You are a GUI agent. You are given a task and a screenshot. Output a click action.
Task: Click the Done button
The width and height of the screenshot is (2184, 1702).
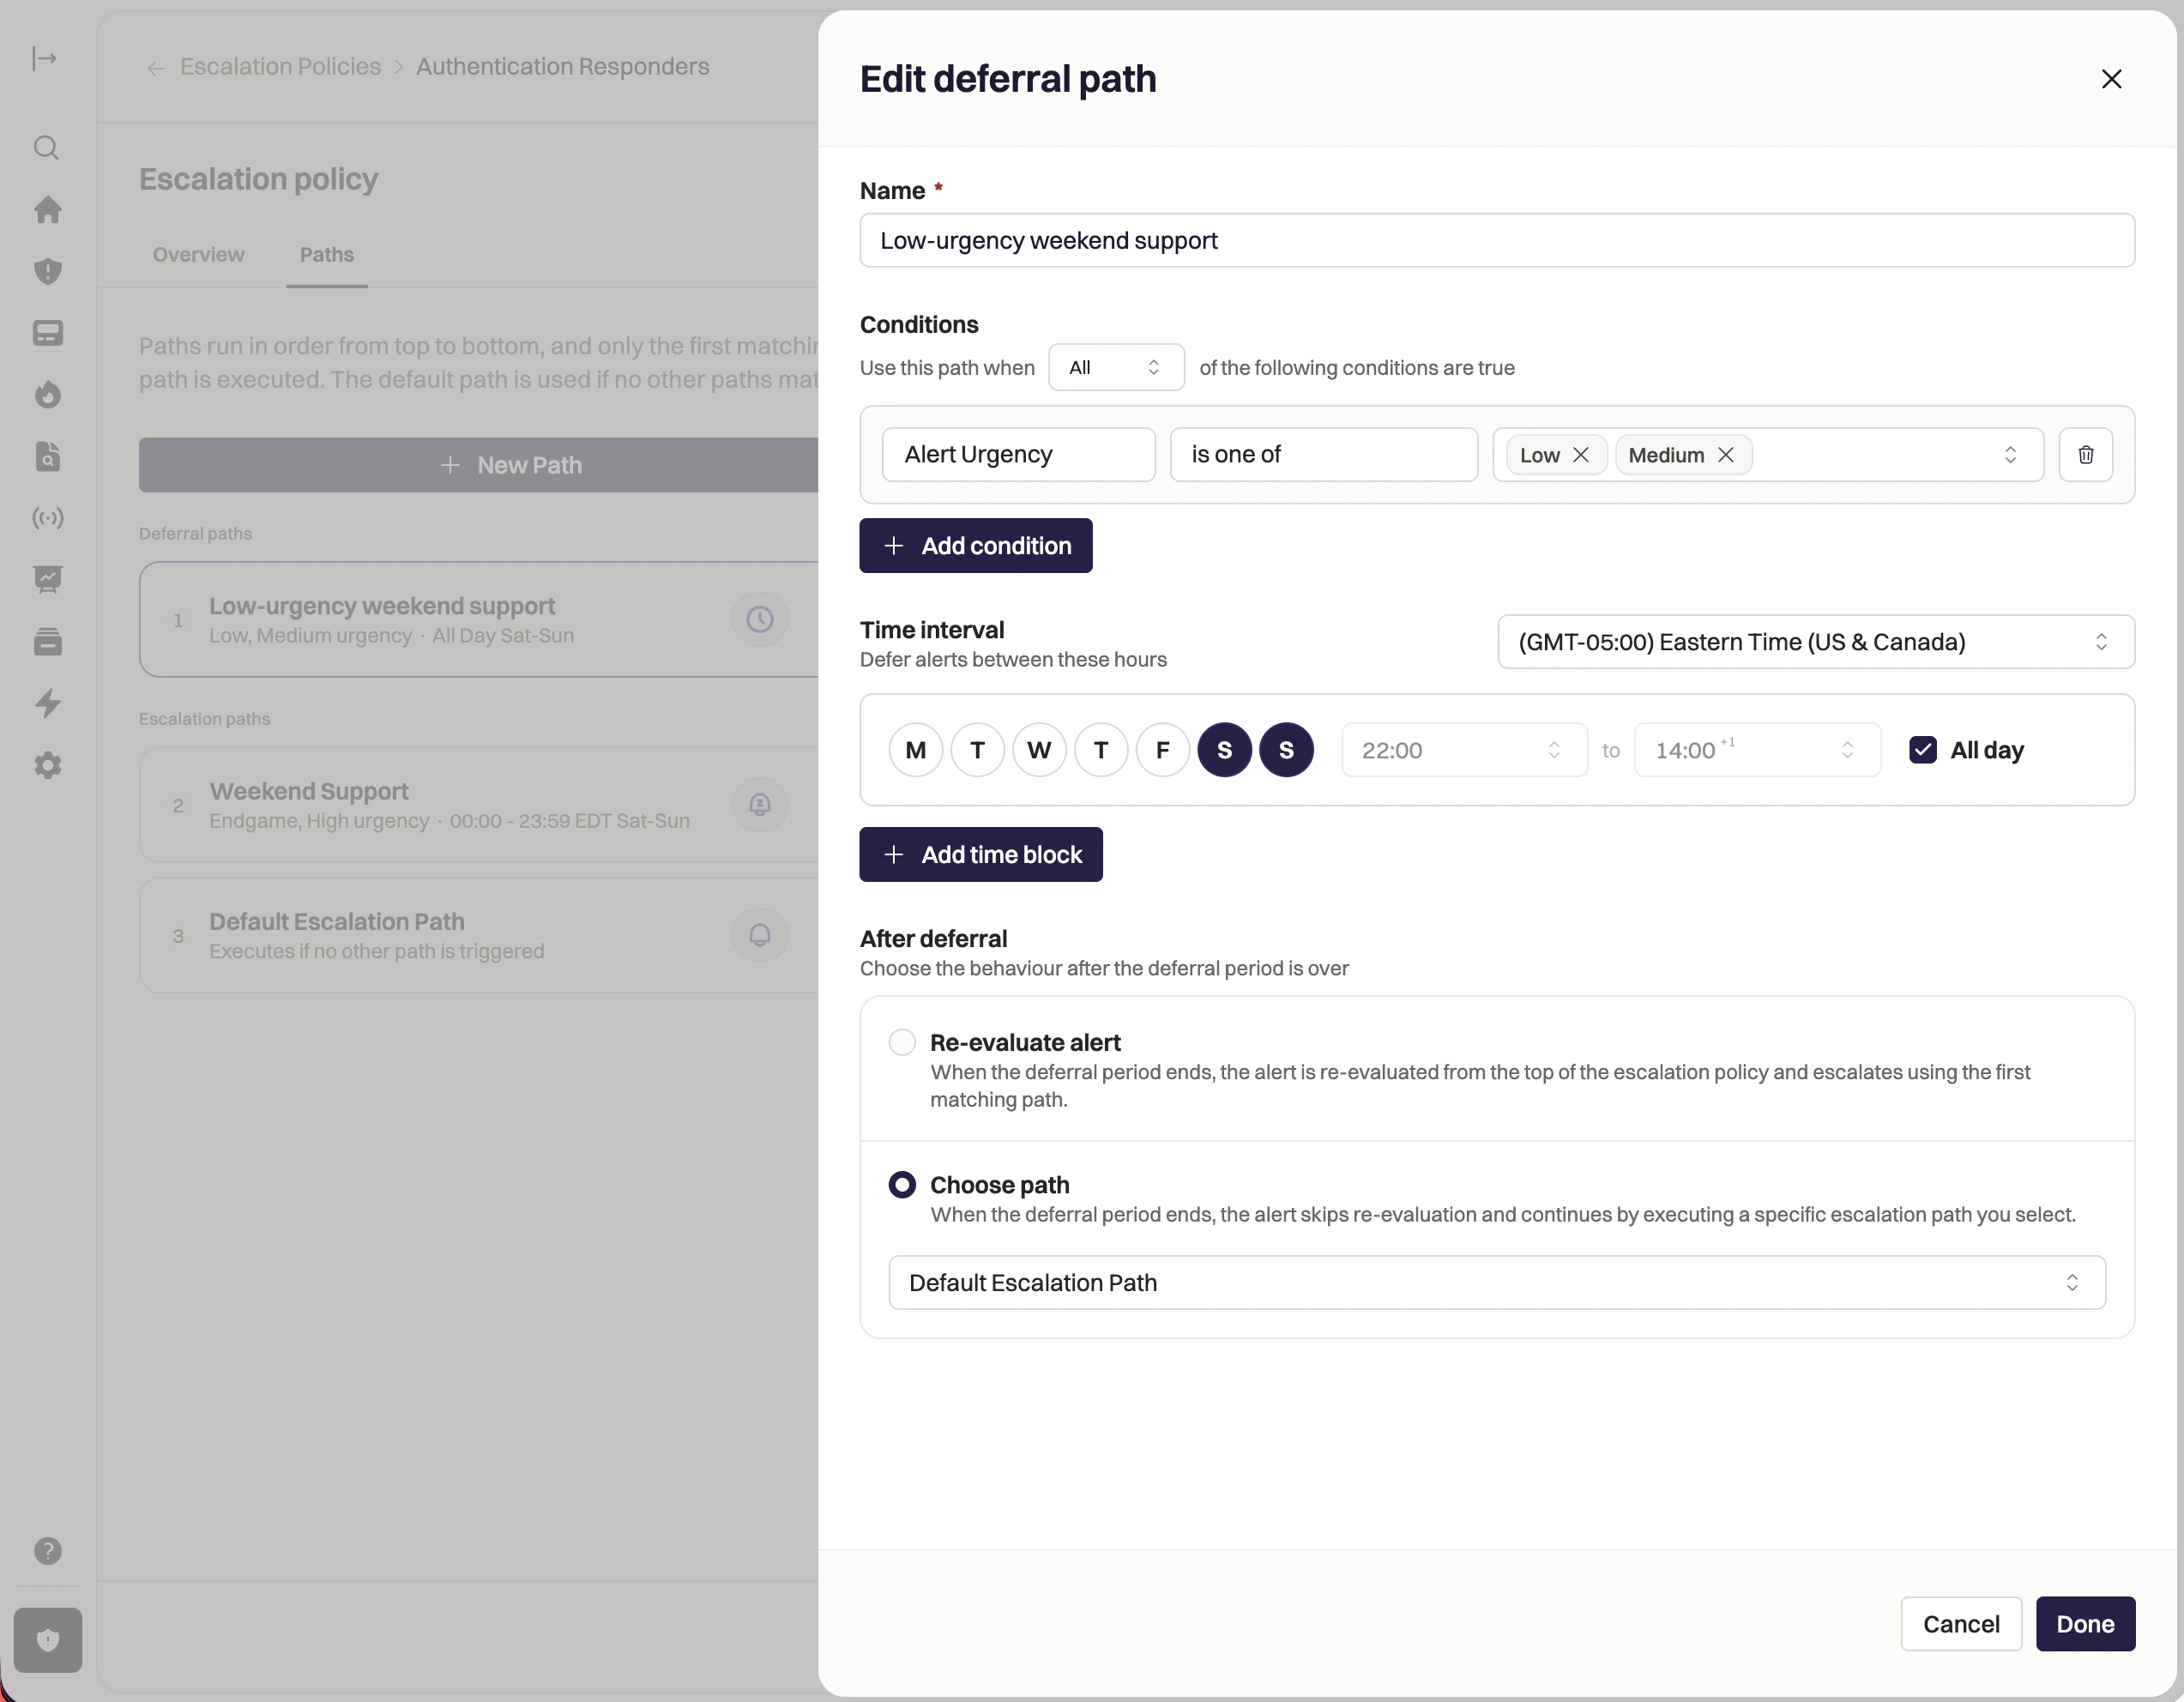click(2085, 1624)
